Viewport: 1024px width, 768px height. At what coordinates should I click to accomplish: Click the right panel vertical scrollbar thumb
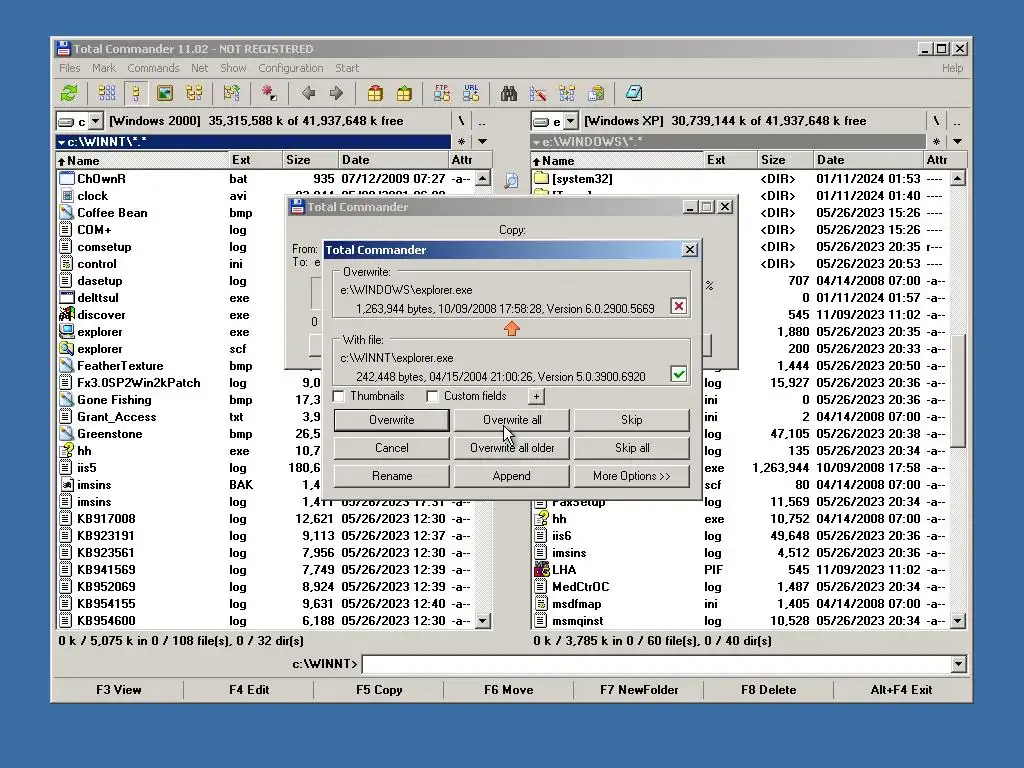(957, 391)
